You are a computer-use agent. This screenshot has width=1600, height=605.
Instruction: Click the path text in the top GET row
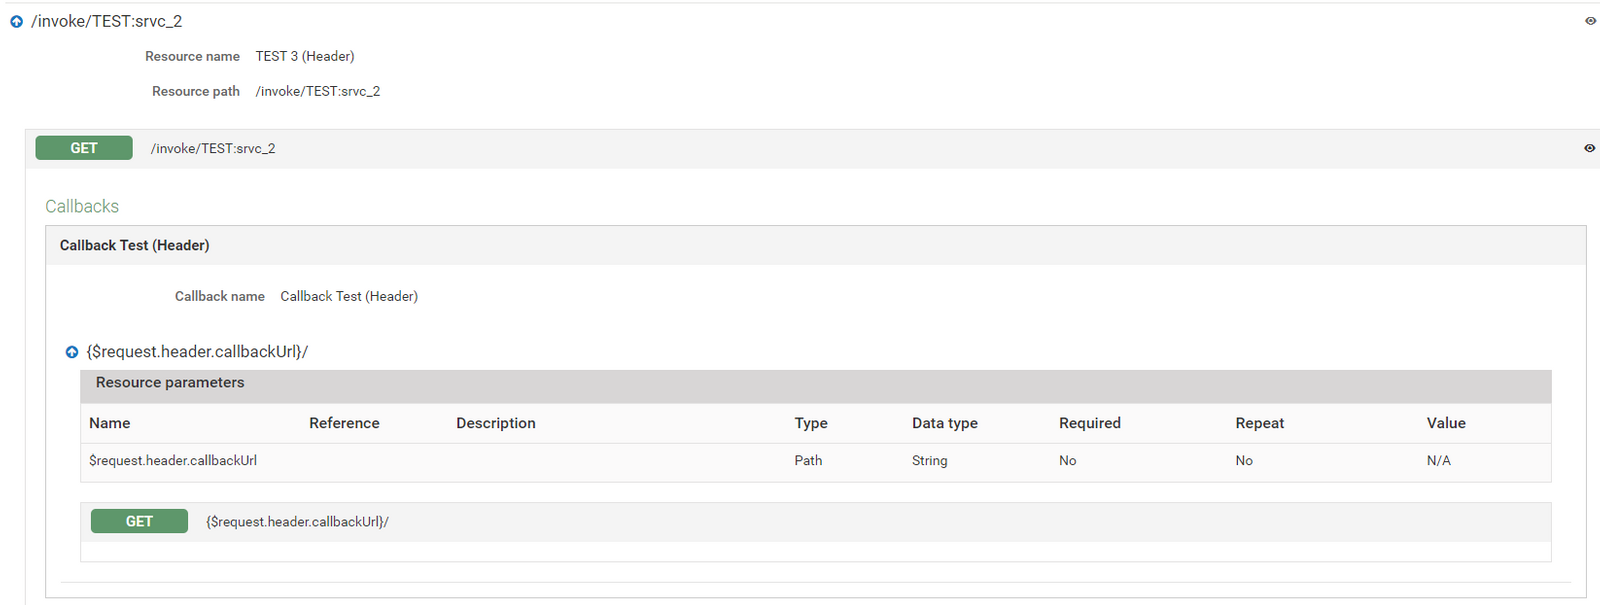coord(213,149)
